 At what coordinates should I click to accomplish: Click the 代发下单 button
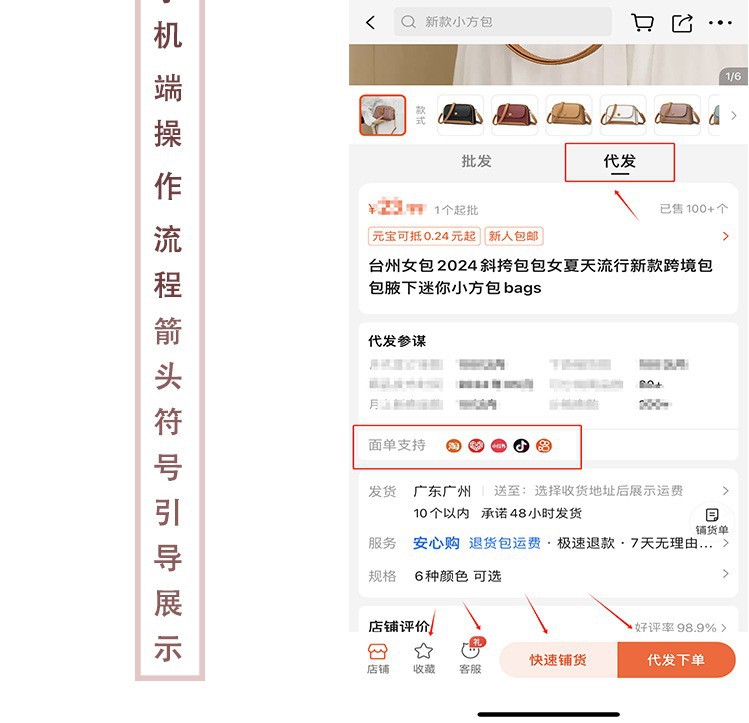676,659
